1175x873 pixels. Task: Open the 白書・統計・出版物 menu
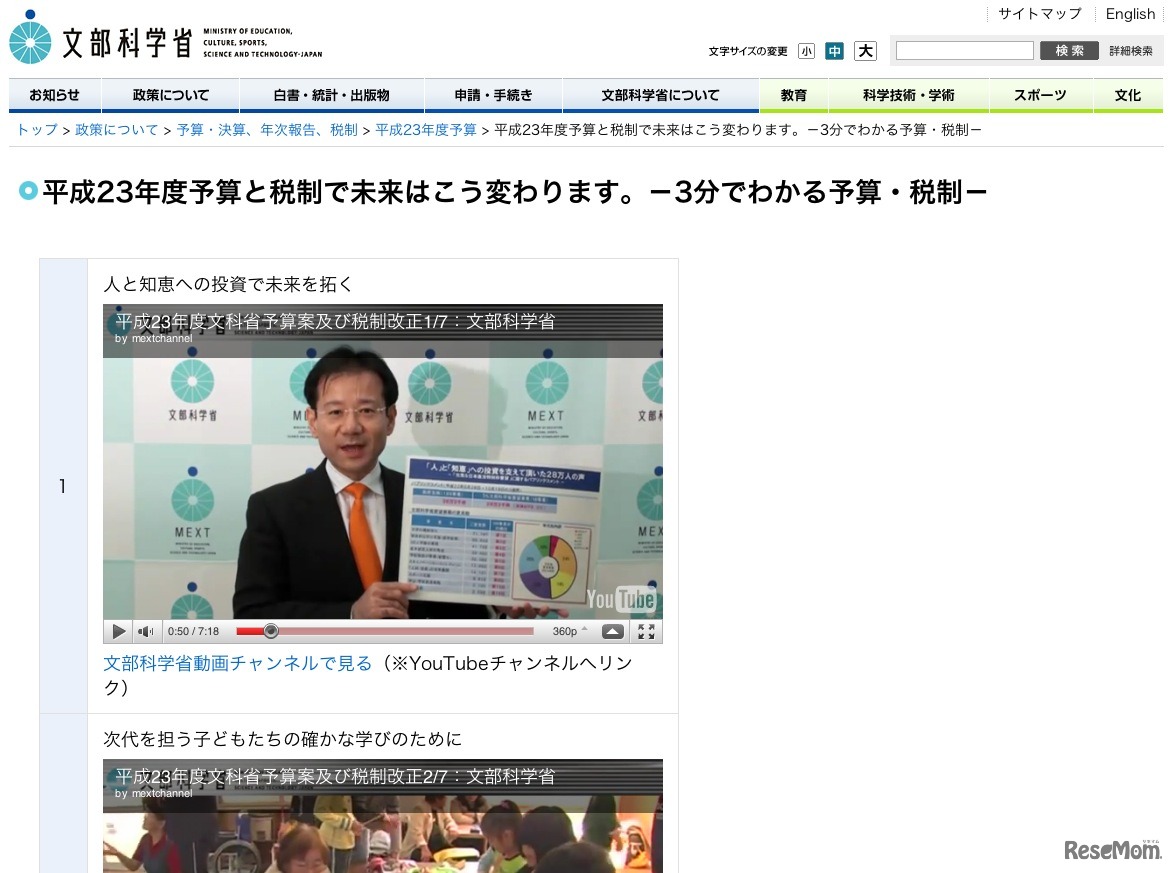pyautogui.click(x=331, y=95)
